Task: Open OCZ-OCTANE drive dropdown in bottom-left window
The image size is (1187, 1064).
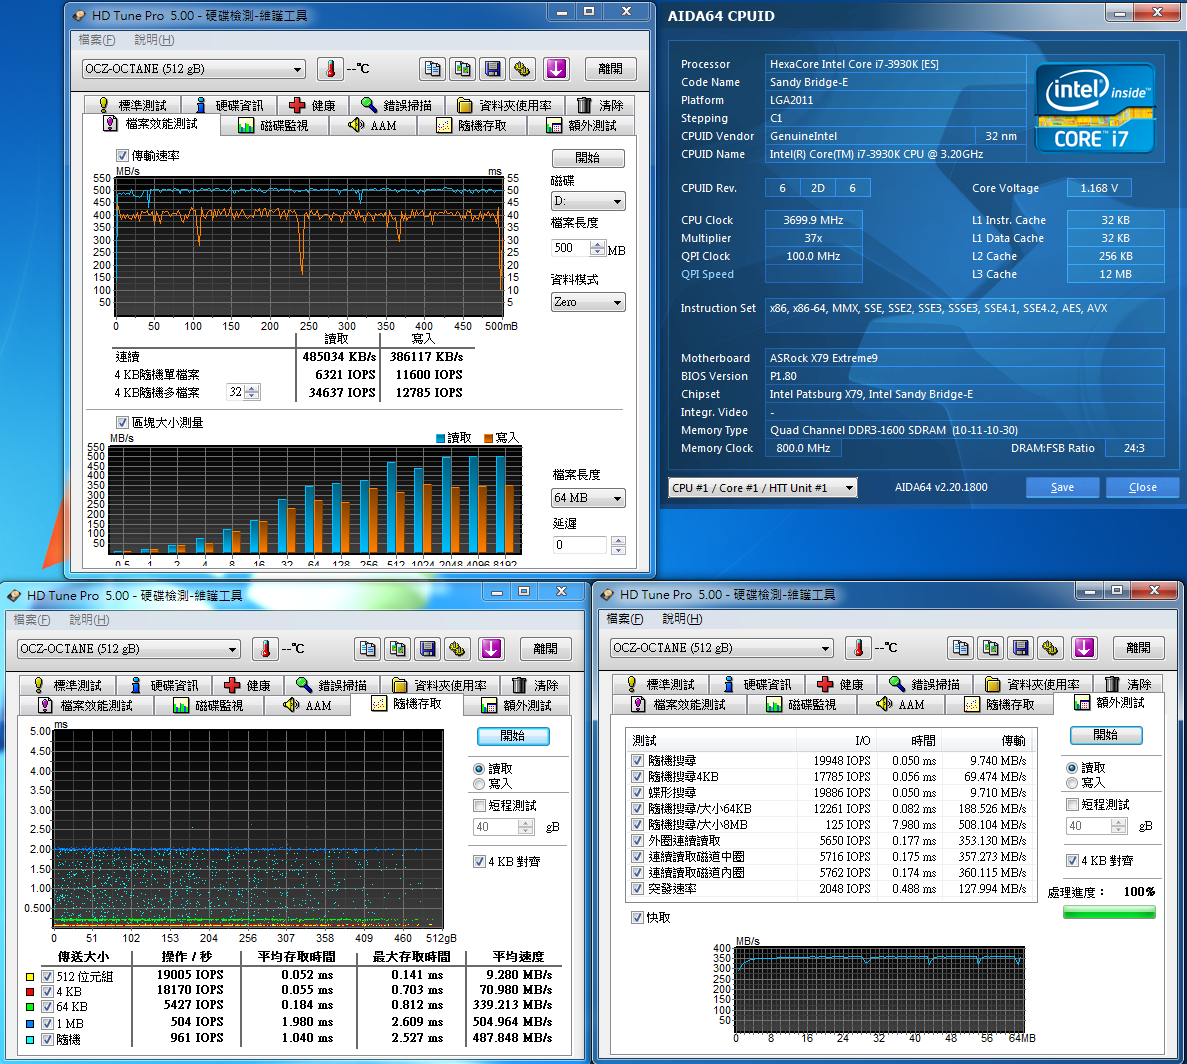Action: 129,649
